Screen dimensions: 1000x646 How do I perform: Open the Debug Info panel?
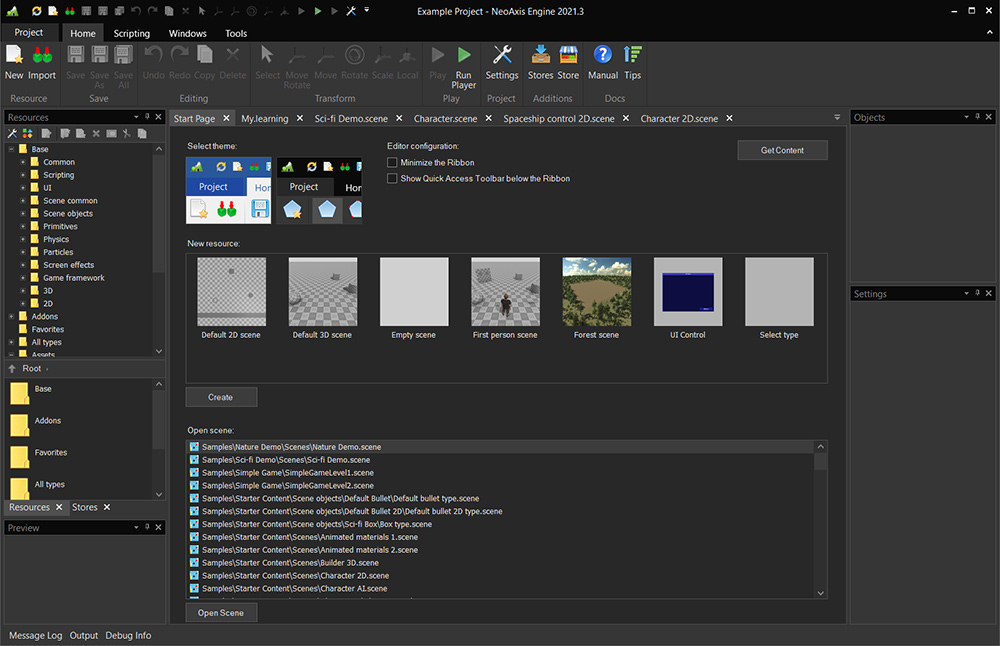(x=128, y=636)
